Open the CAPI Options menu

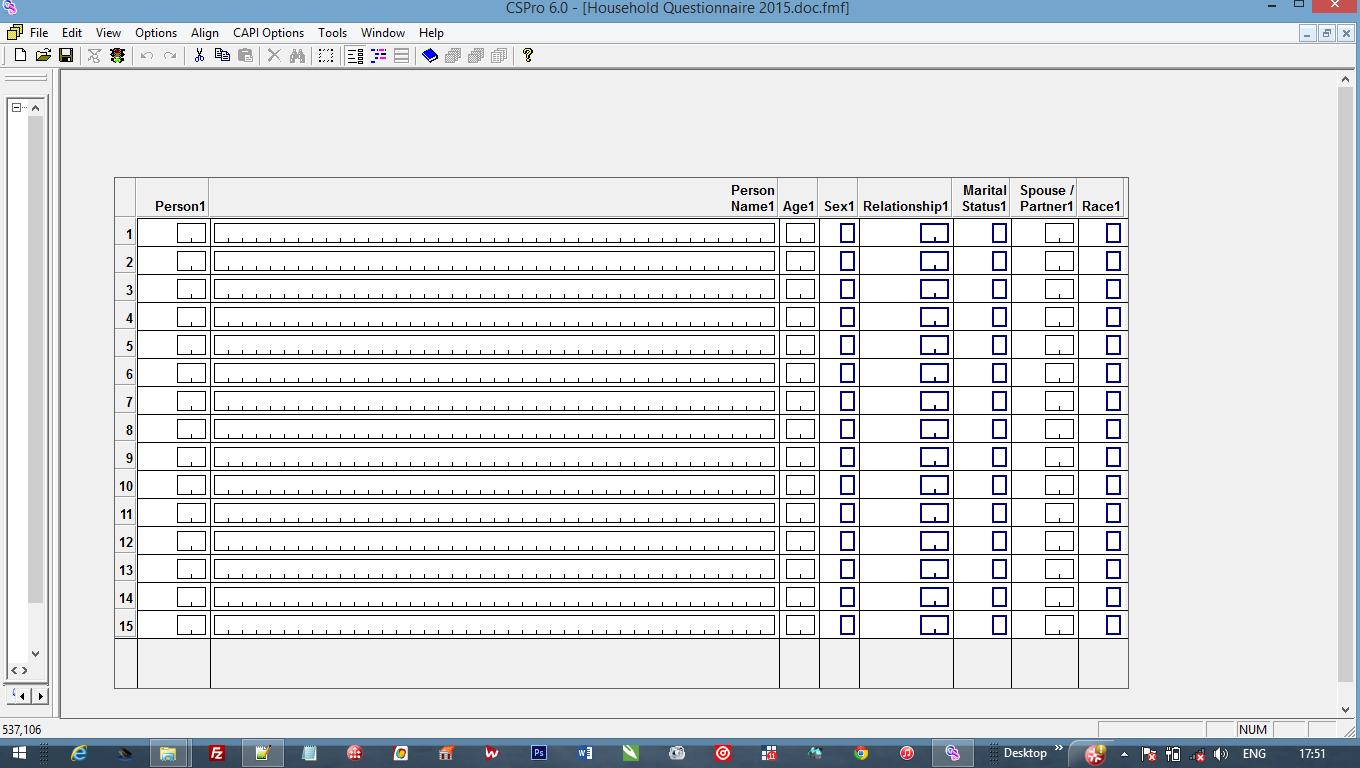pyautogui.click(x=269, y=33)
